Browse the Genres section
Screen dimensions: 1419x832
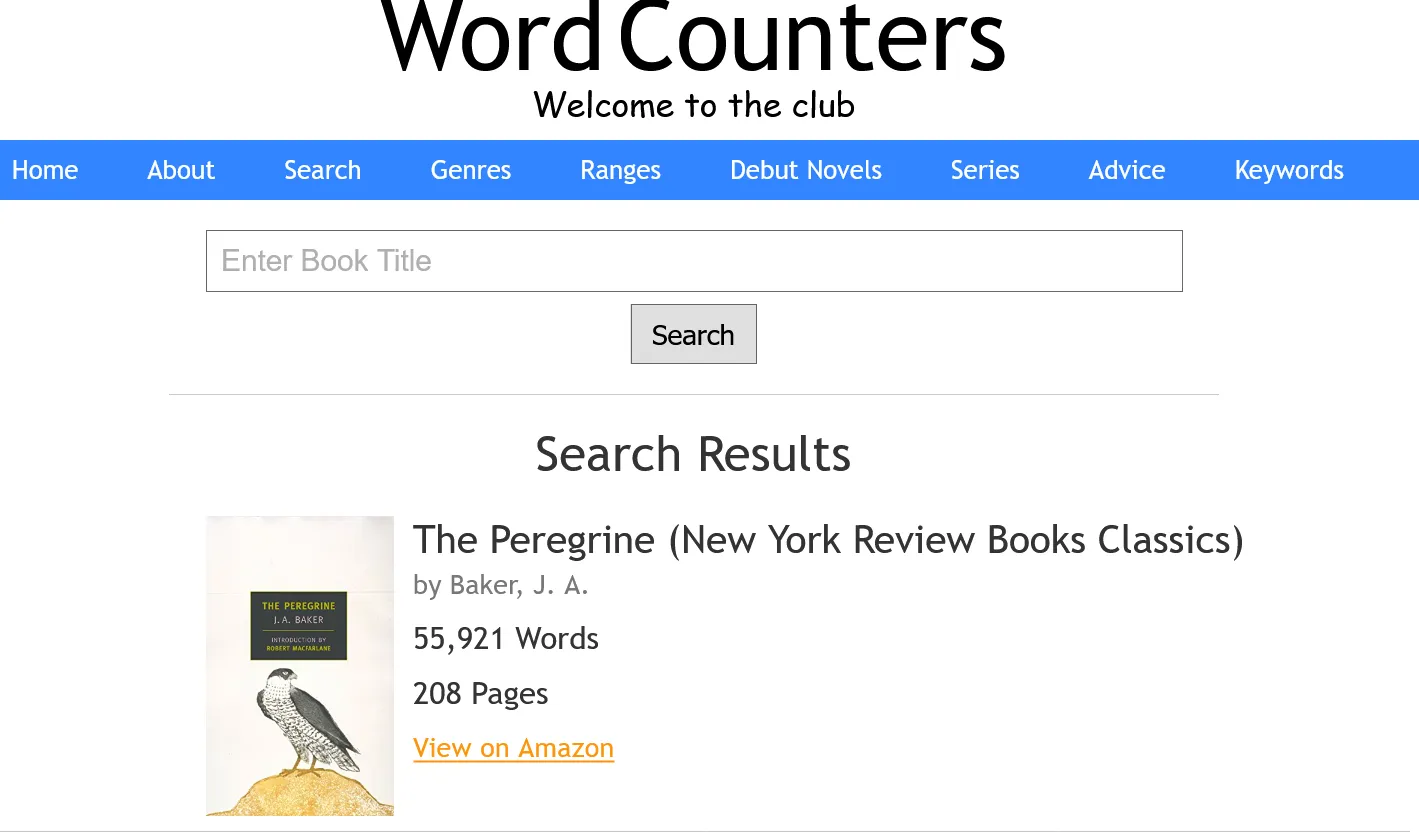tap(471, 170)
